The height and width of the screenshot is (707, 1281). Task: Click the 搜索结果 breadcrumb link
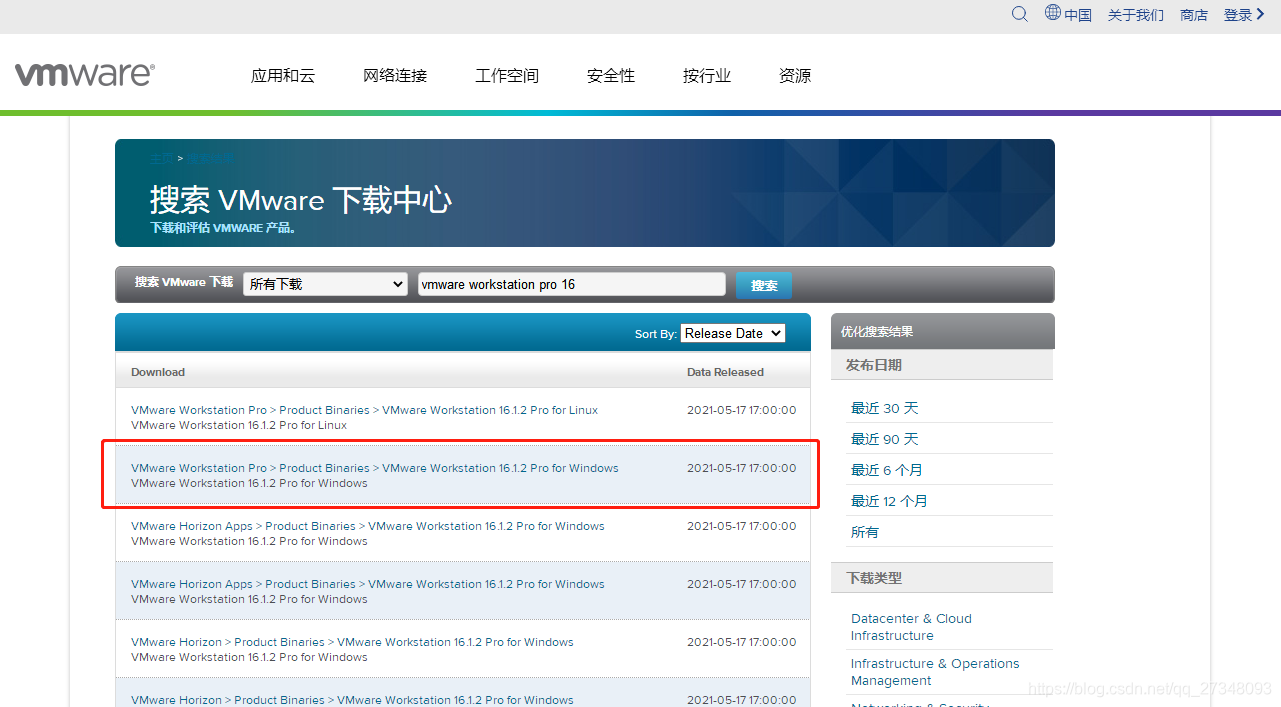click(x=209, y=158)
